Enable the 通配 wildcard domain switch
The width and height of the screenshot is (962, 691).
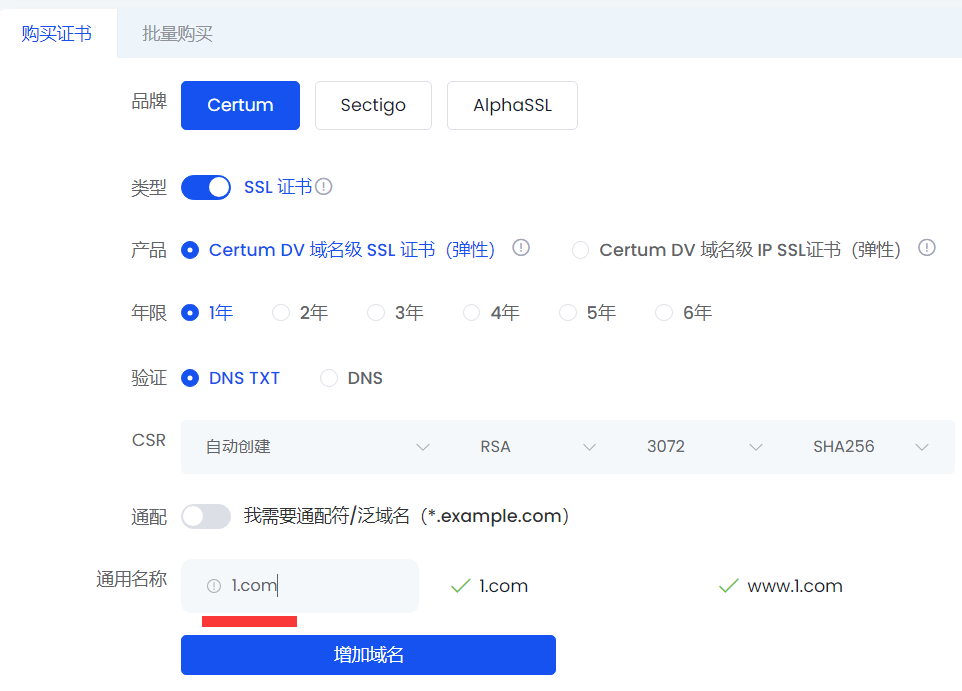click(x=206, y=516)
